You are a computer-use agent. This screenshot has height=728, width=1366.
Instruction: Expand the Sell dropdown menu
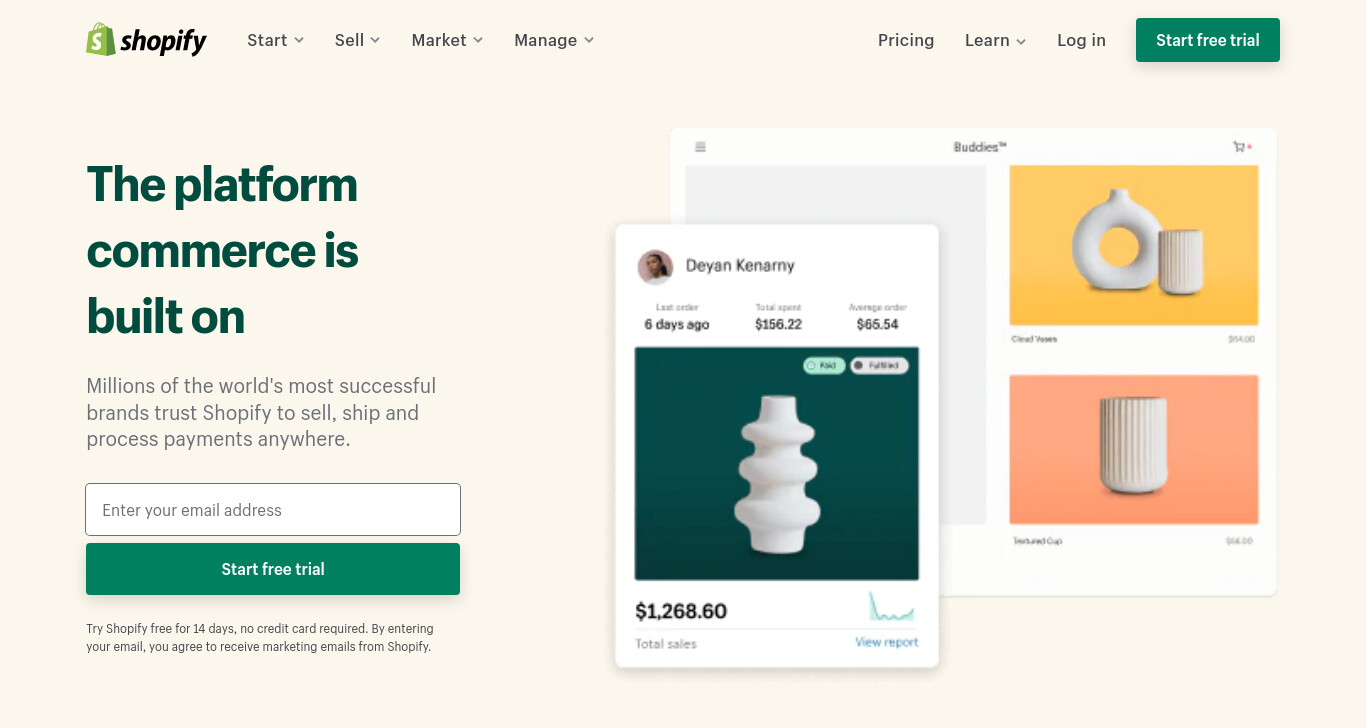(358, 40)
